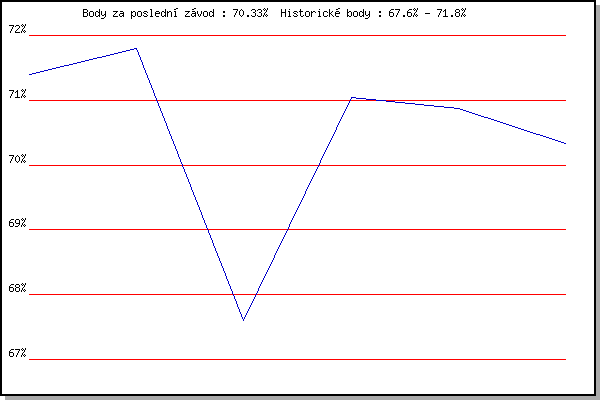Viewport: 600px width, 400px height.
Task: Click the 68% y-axis label
Action: click(x=17, y=289)
